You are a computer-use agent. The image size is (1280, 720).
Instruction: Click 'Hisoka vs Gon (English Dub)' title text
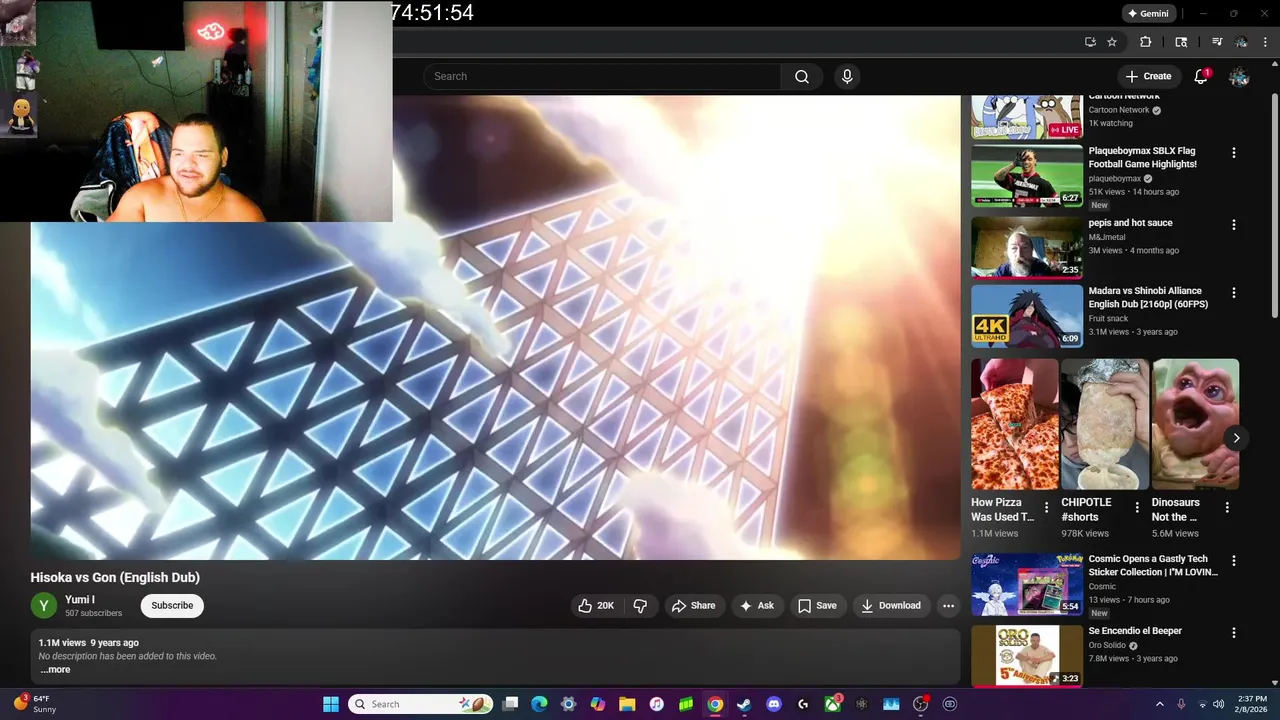pyautogui.click(x=115, y=577)
